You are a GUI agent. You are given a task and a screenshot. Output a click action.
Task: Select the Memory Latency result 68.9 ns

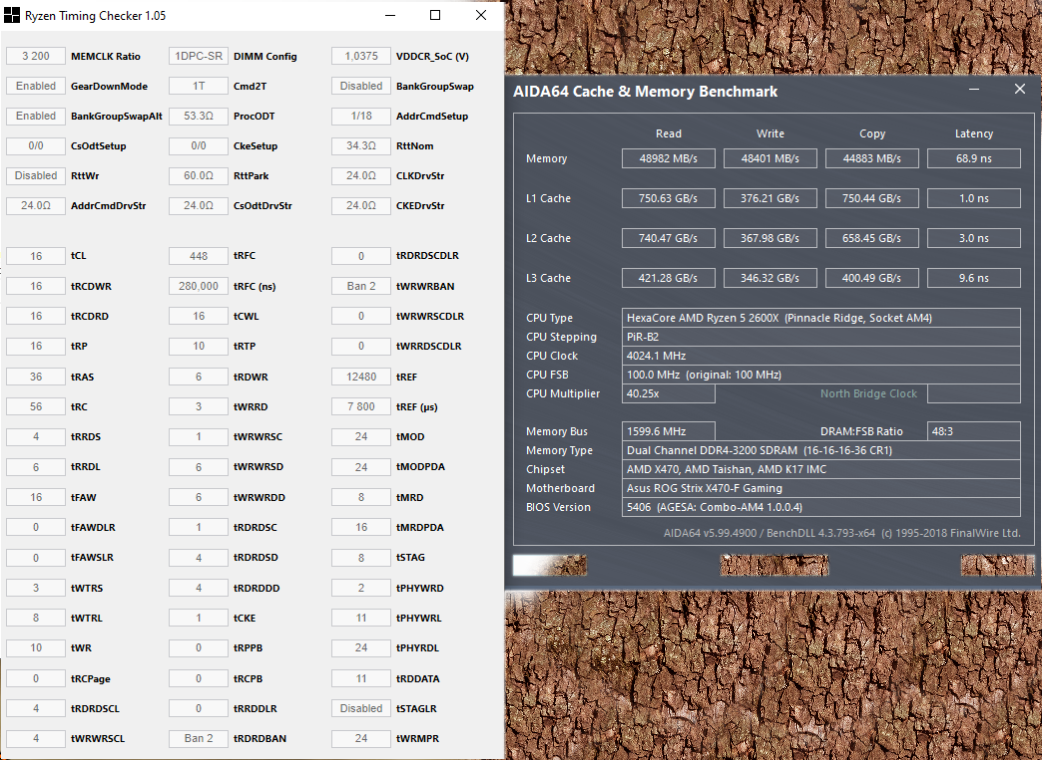pos(974,158)
